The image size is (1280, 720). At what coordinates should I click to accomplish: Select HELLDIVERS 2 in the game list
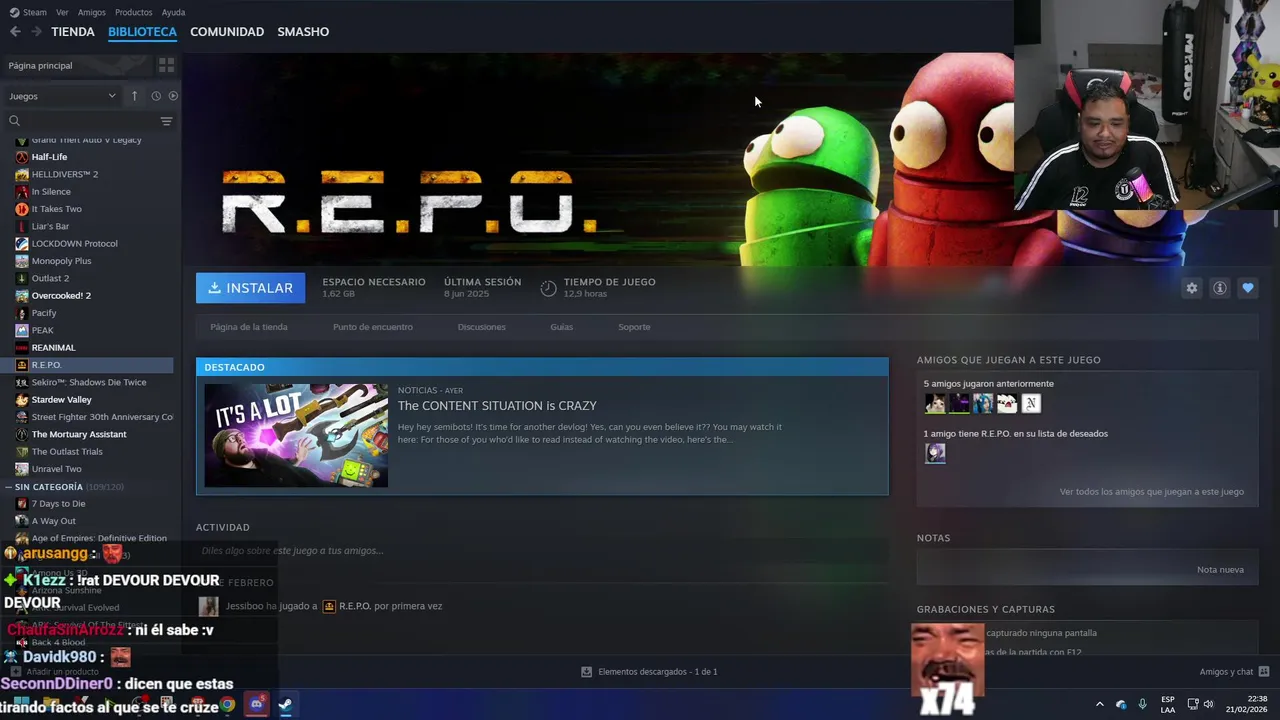pyautogui.click(x=64, y=174)
